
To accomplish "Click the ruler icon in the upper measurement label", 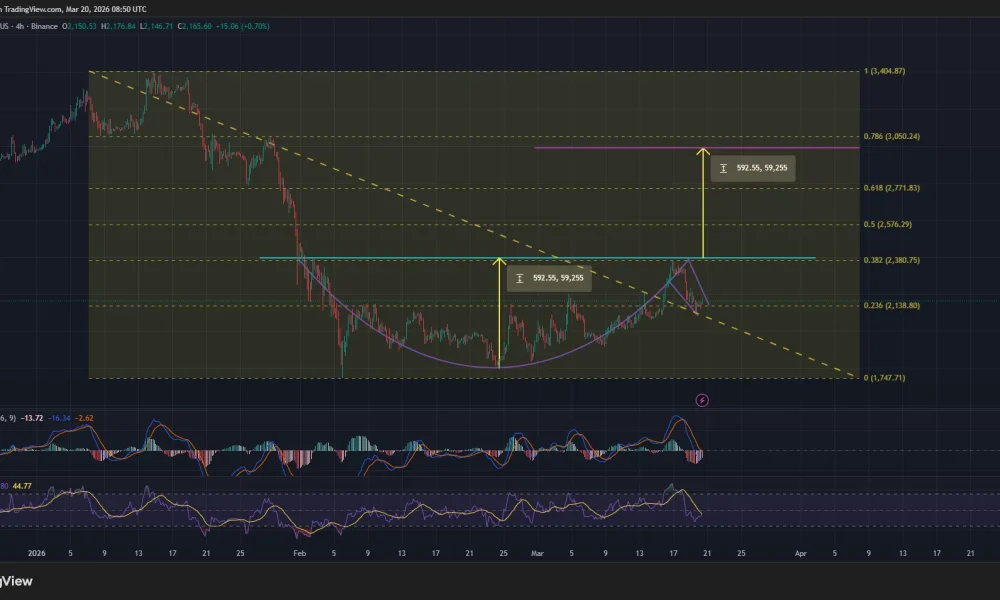I will 723,168.
